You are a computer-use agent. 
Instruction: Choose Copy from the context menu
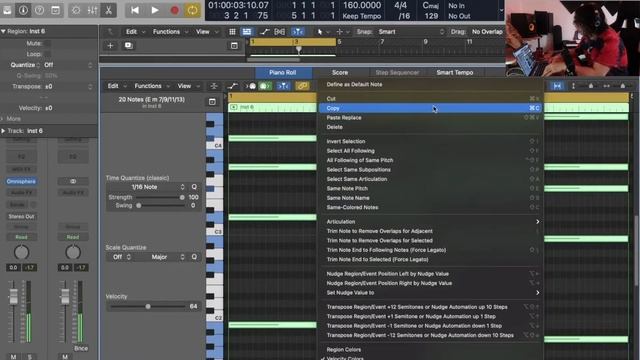[431, 108]
